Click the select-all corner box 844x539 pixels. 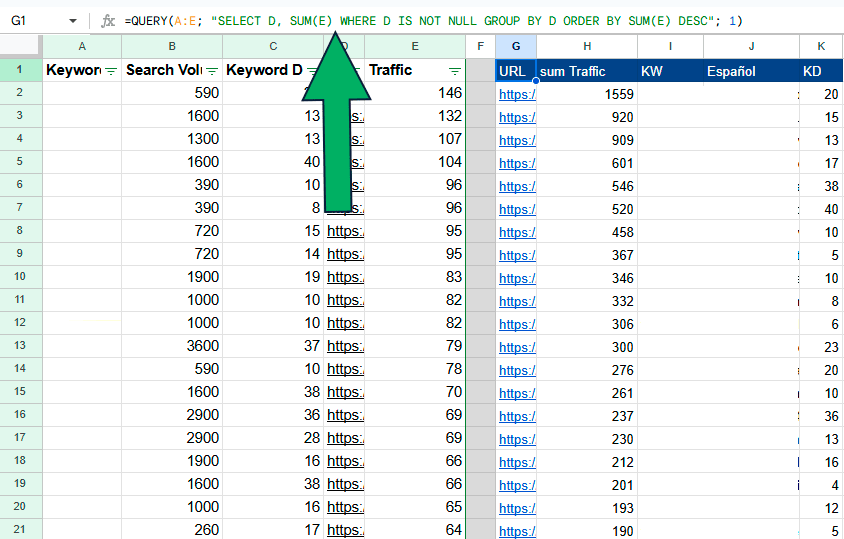(20, 47)
